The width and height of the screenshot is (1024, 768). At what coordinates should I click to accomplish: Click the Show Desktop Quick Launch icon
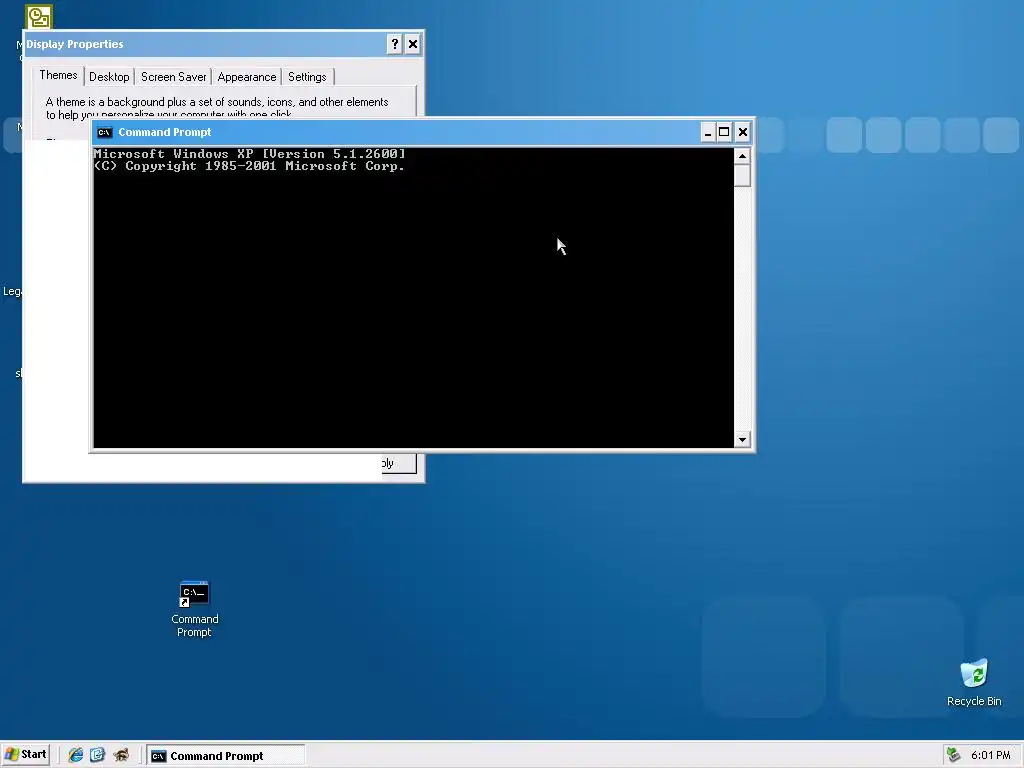point(97,755)
